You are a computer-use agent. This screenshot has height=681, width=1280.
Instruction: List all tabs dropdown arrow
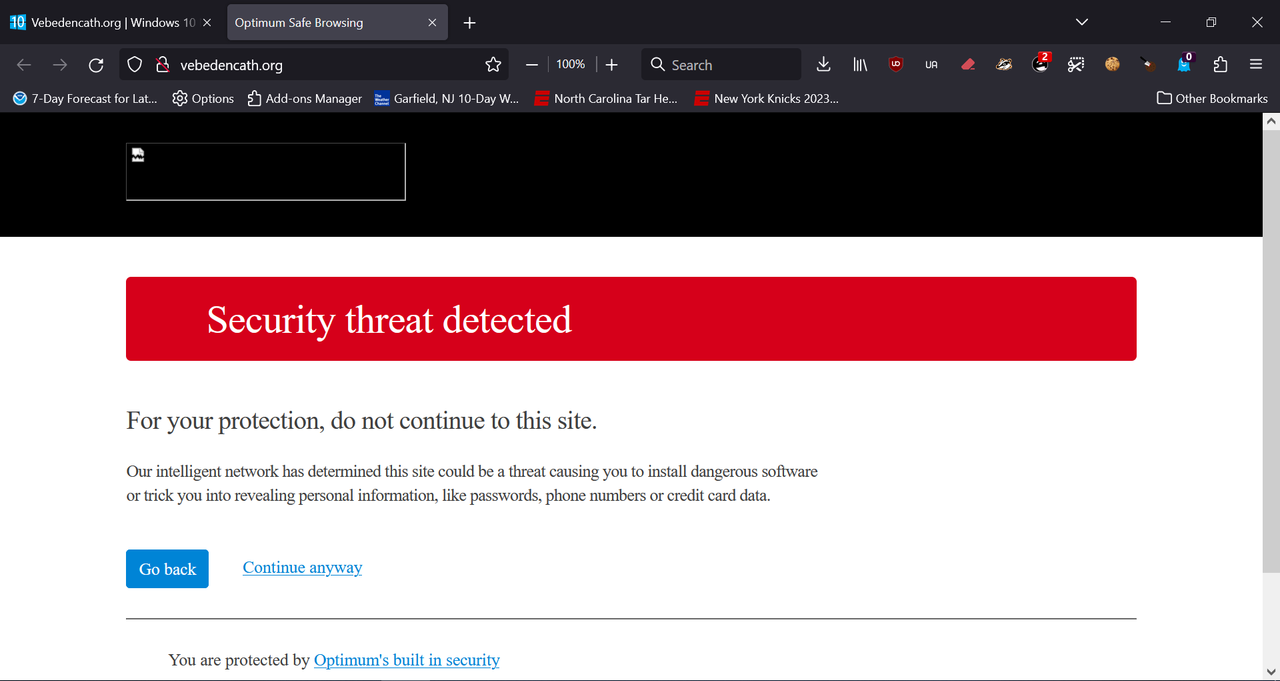[1082, 23]
